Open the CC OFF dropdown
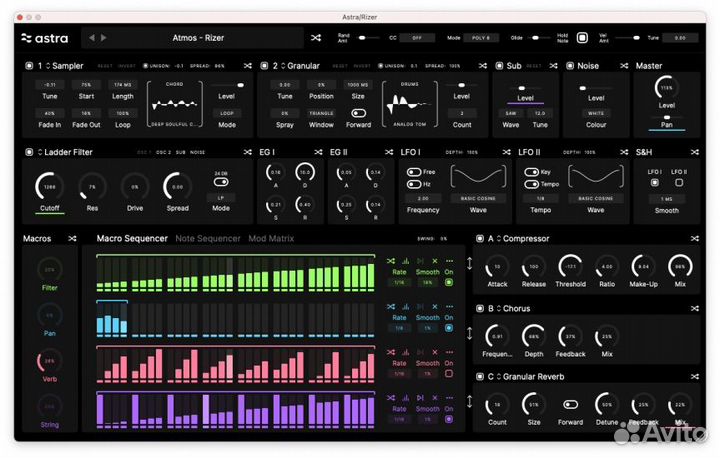Screen dimensions: 720x458 [x=417, y=38]
